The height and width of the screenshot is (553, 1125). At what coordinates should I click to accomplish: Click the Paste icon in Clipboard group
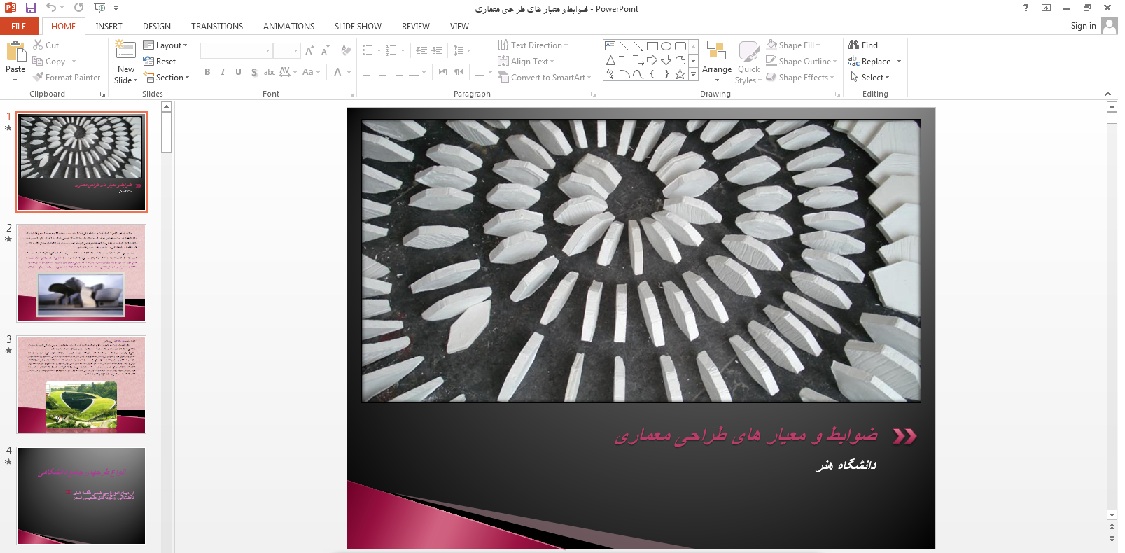pyautogui.click(x=15, y=57)
